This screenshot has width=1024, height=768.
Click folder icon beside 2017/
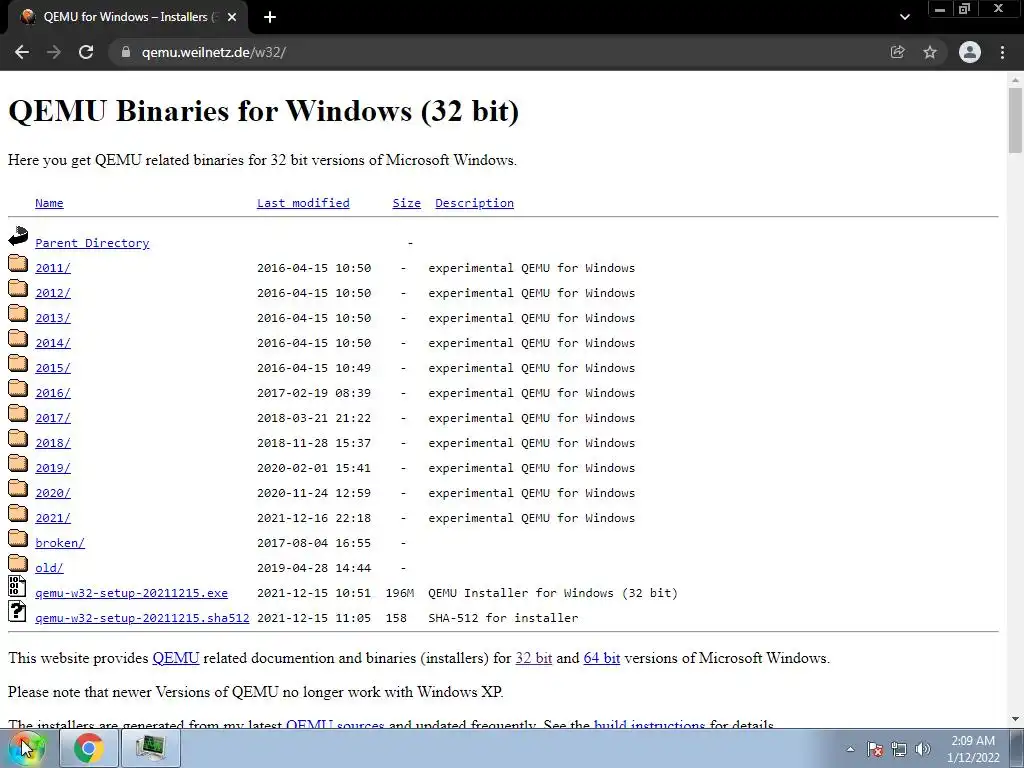(x=18, y=413)
